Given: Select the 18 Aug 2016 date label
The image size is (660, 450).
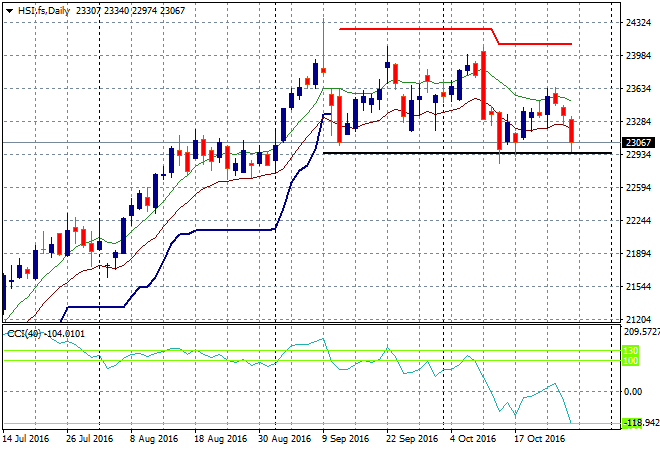Looking at the screenshot, I should (221, 439).
